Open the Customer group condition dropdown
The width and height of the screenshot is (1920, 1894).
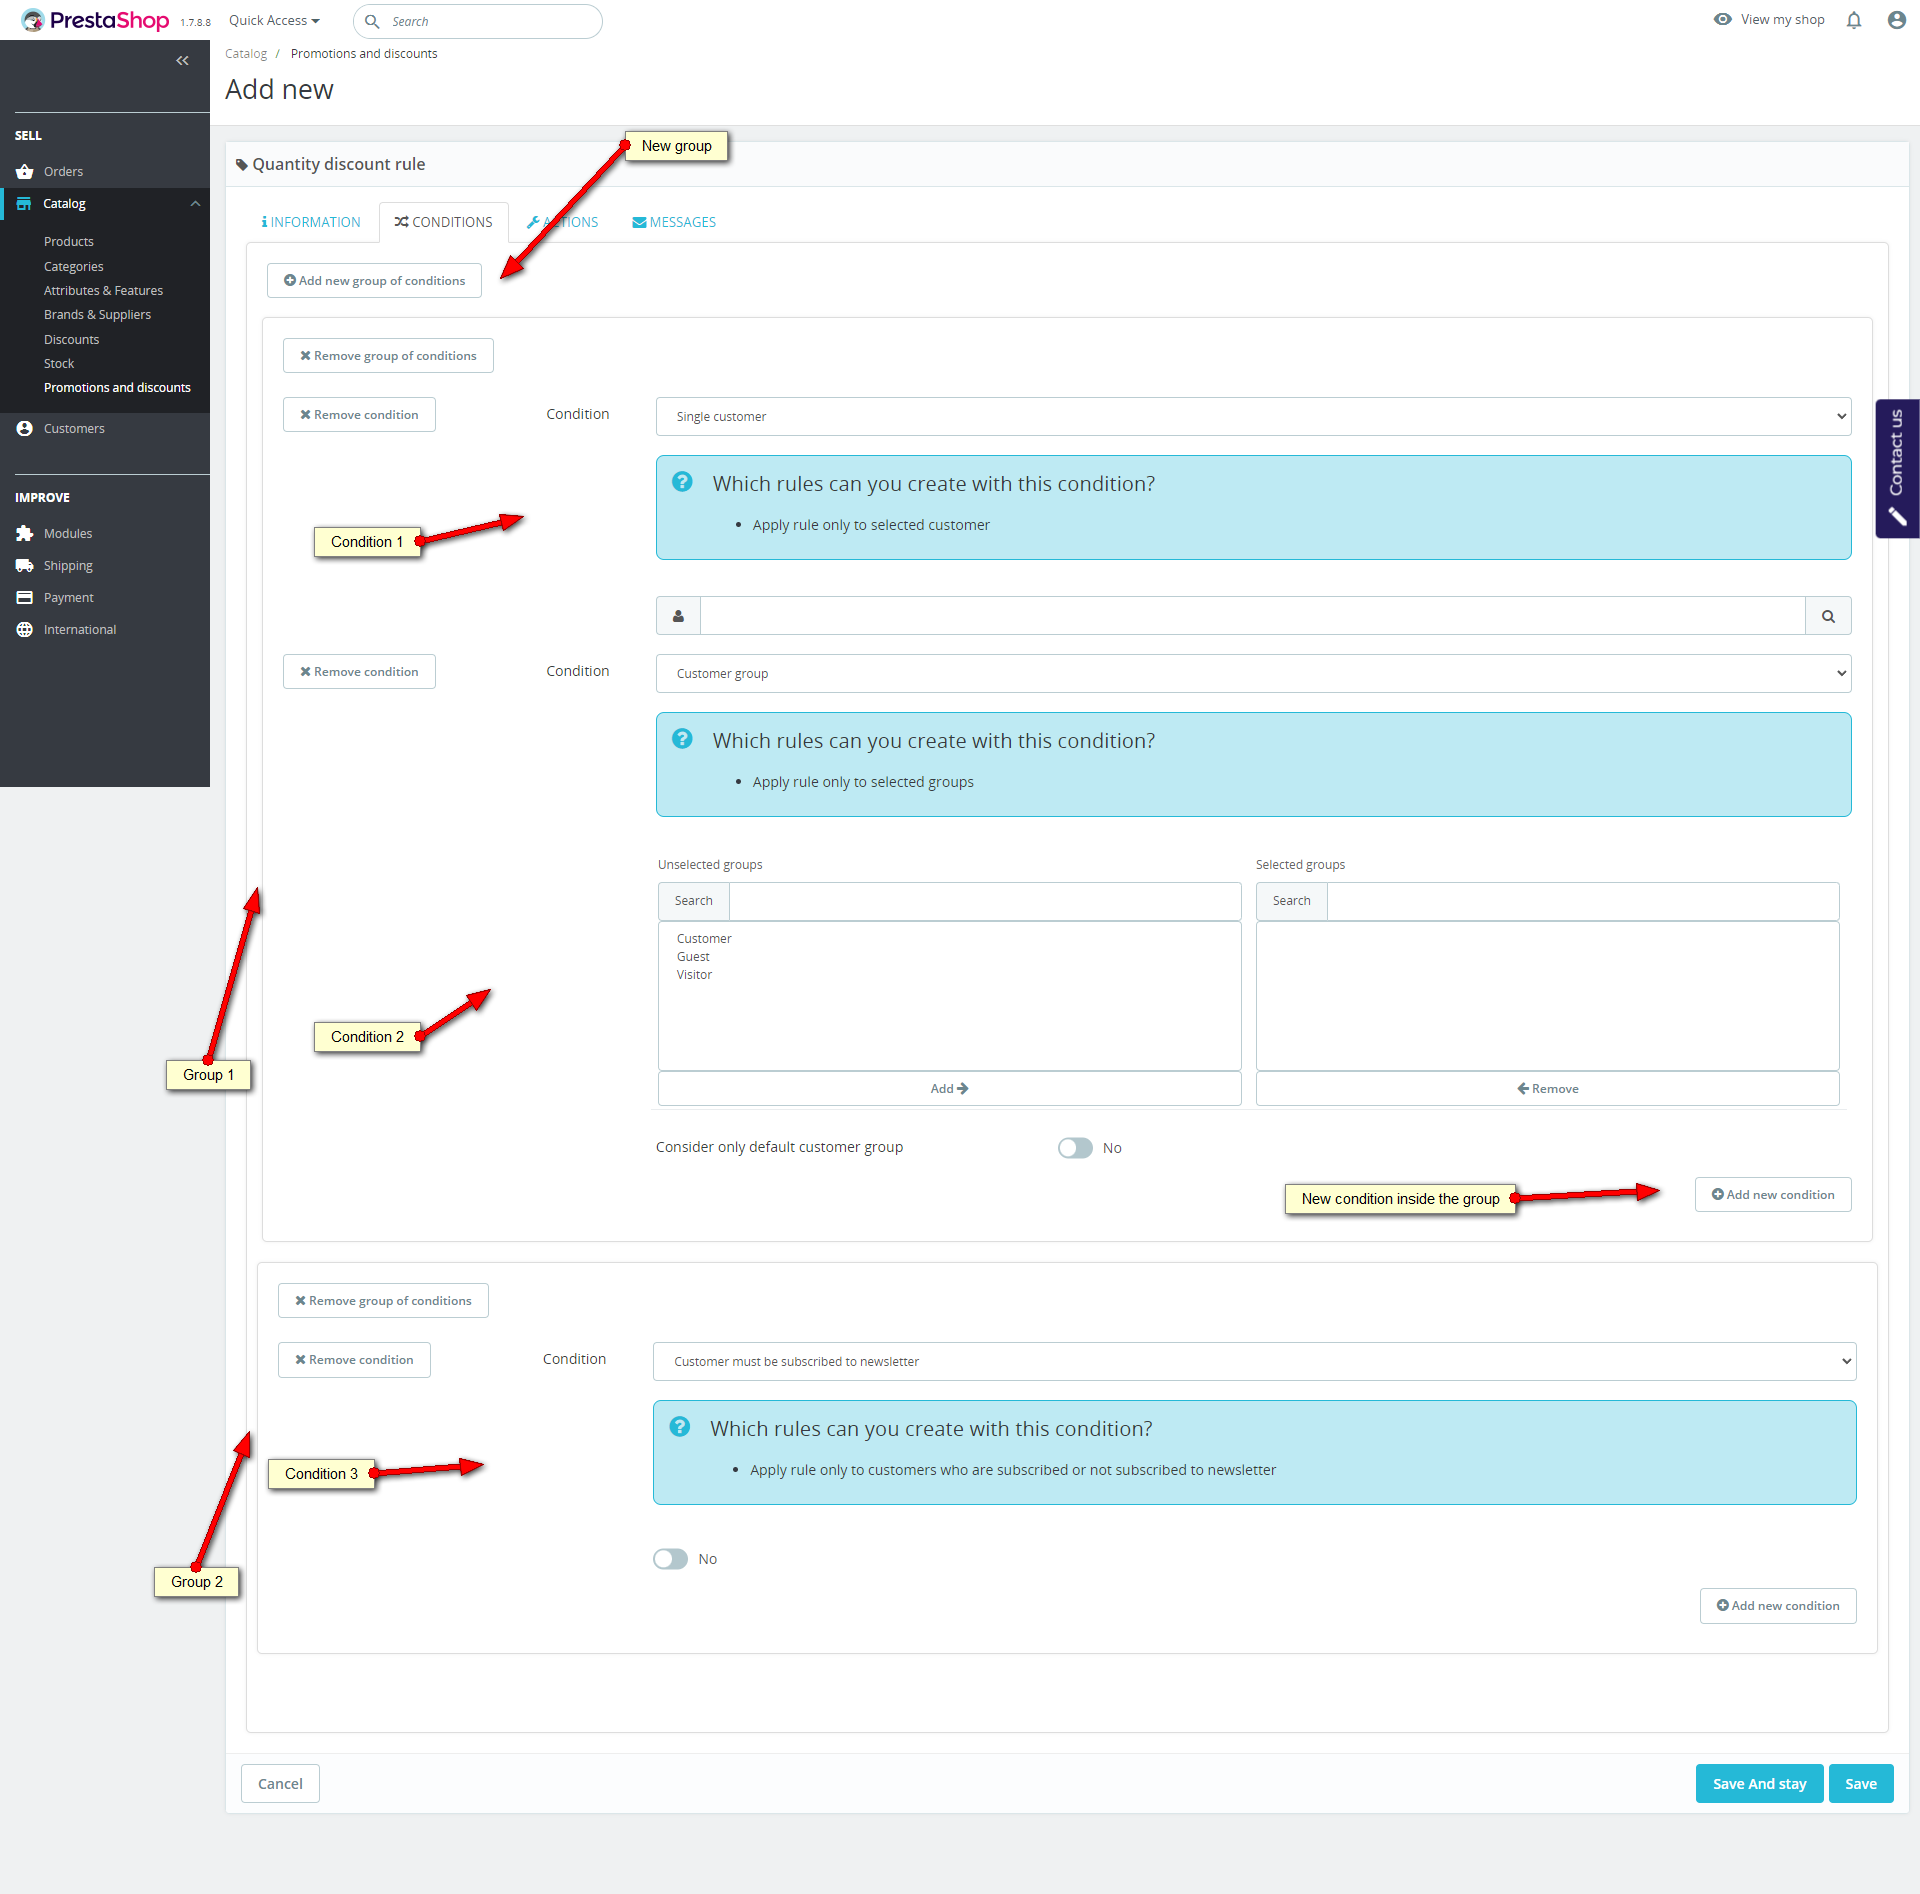pos(1253,674)
